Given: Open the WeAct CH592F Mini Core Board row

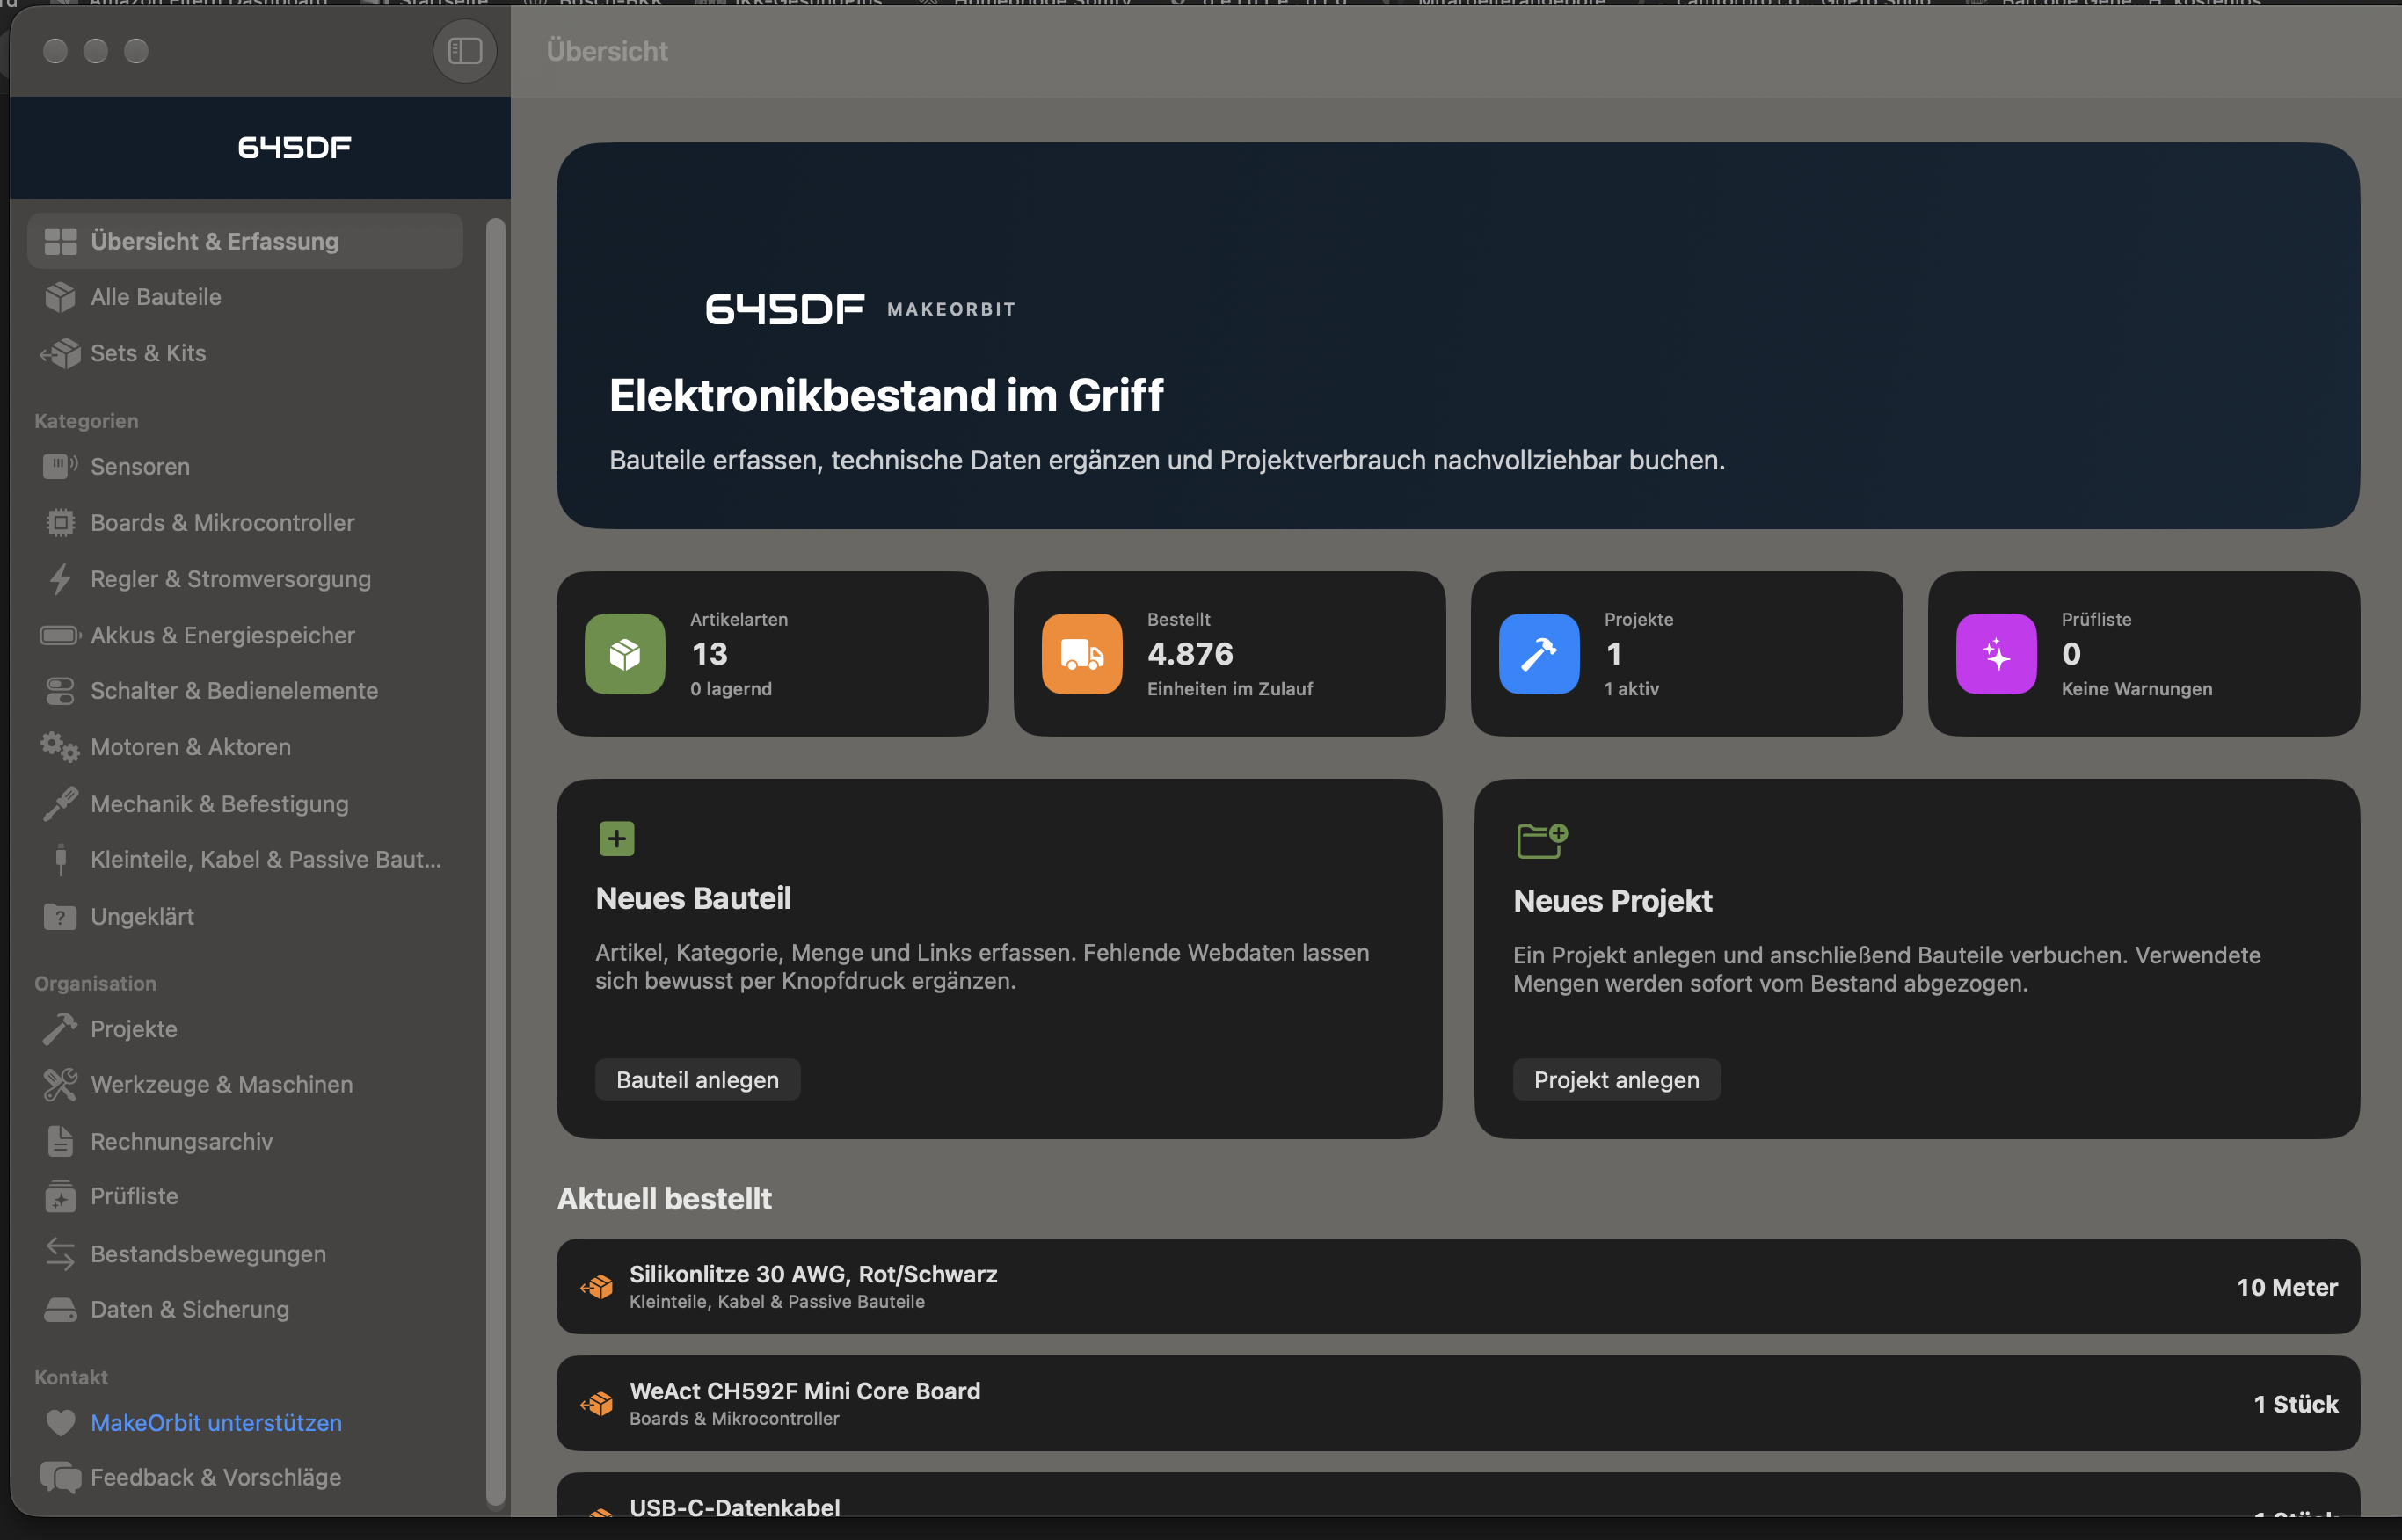Looking at the screenshot, I should [x=1458, y=1404].
